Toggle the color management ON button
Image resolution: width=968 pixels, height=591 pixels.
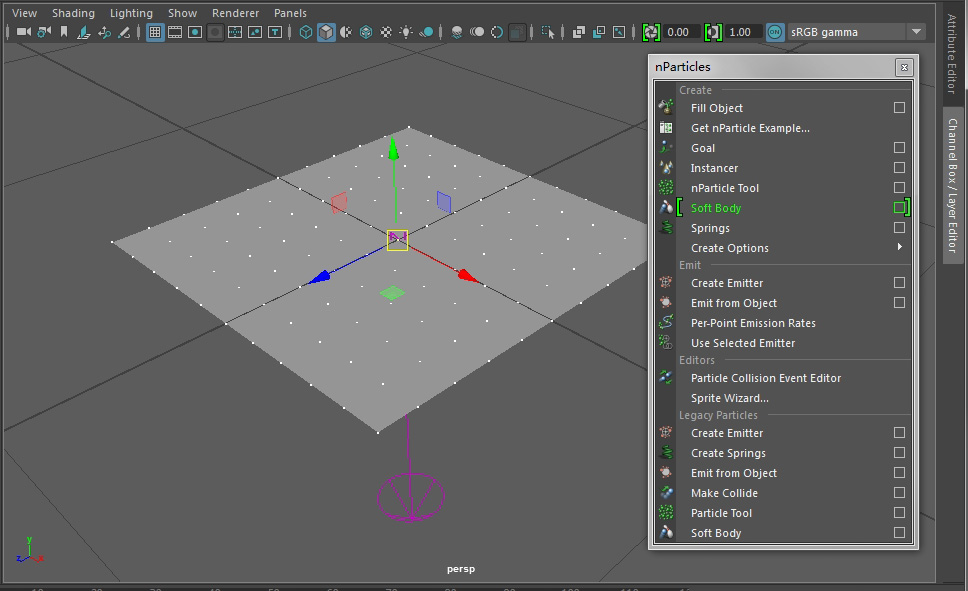point(774,32)
